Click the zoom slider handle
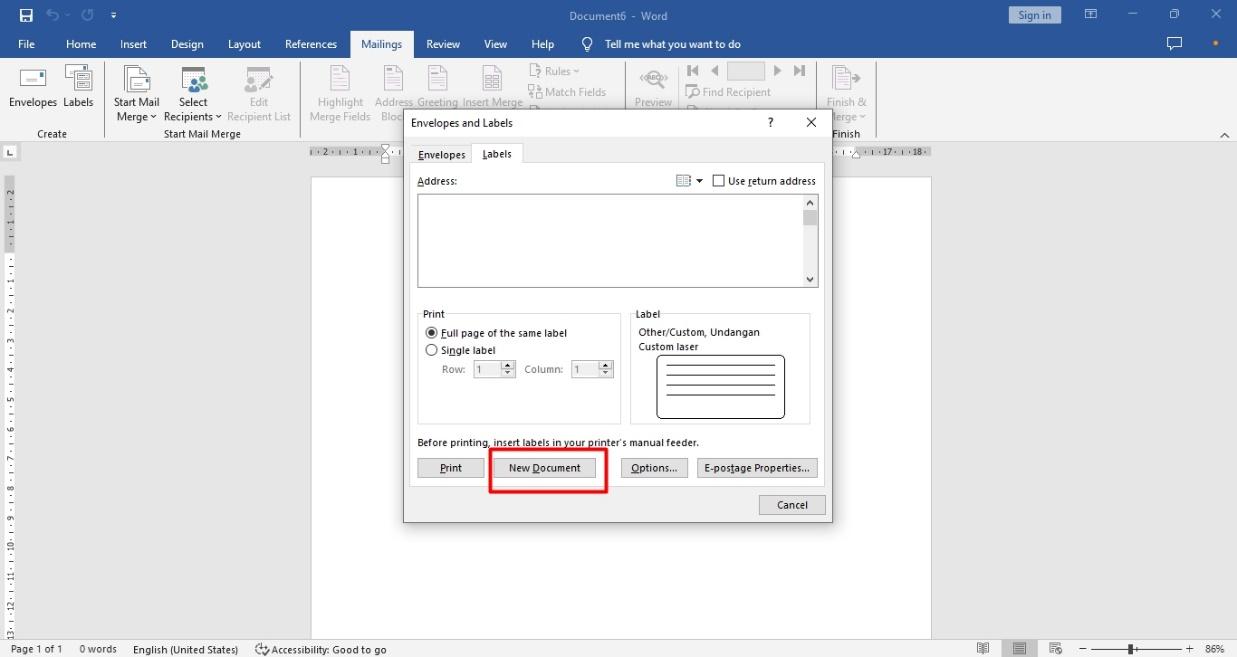The width and height of the screenshot is (1237, 657). pyautogui.click(x=1131, y=649)
